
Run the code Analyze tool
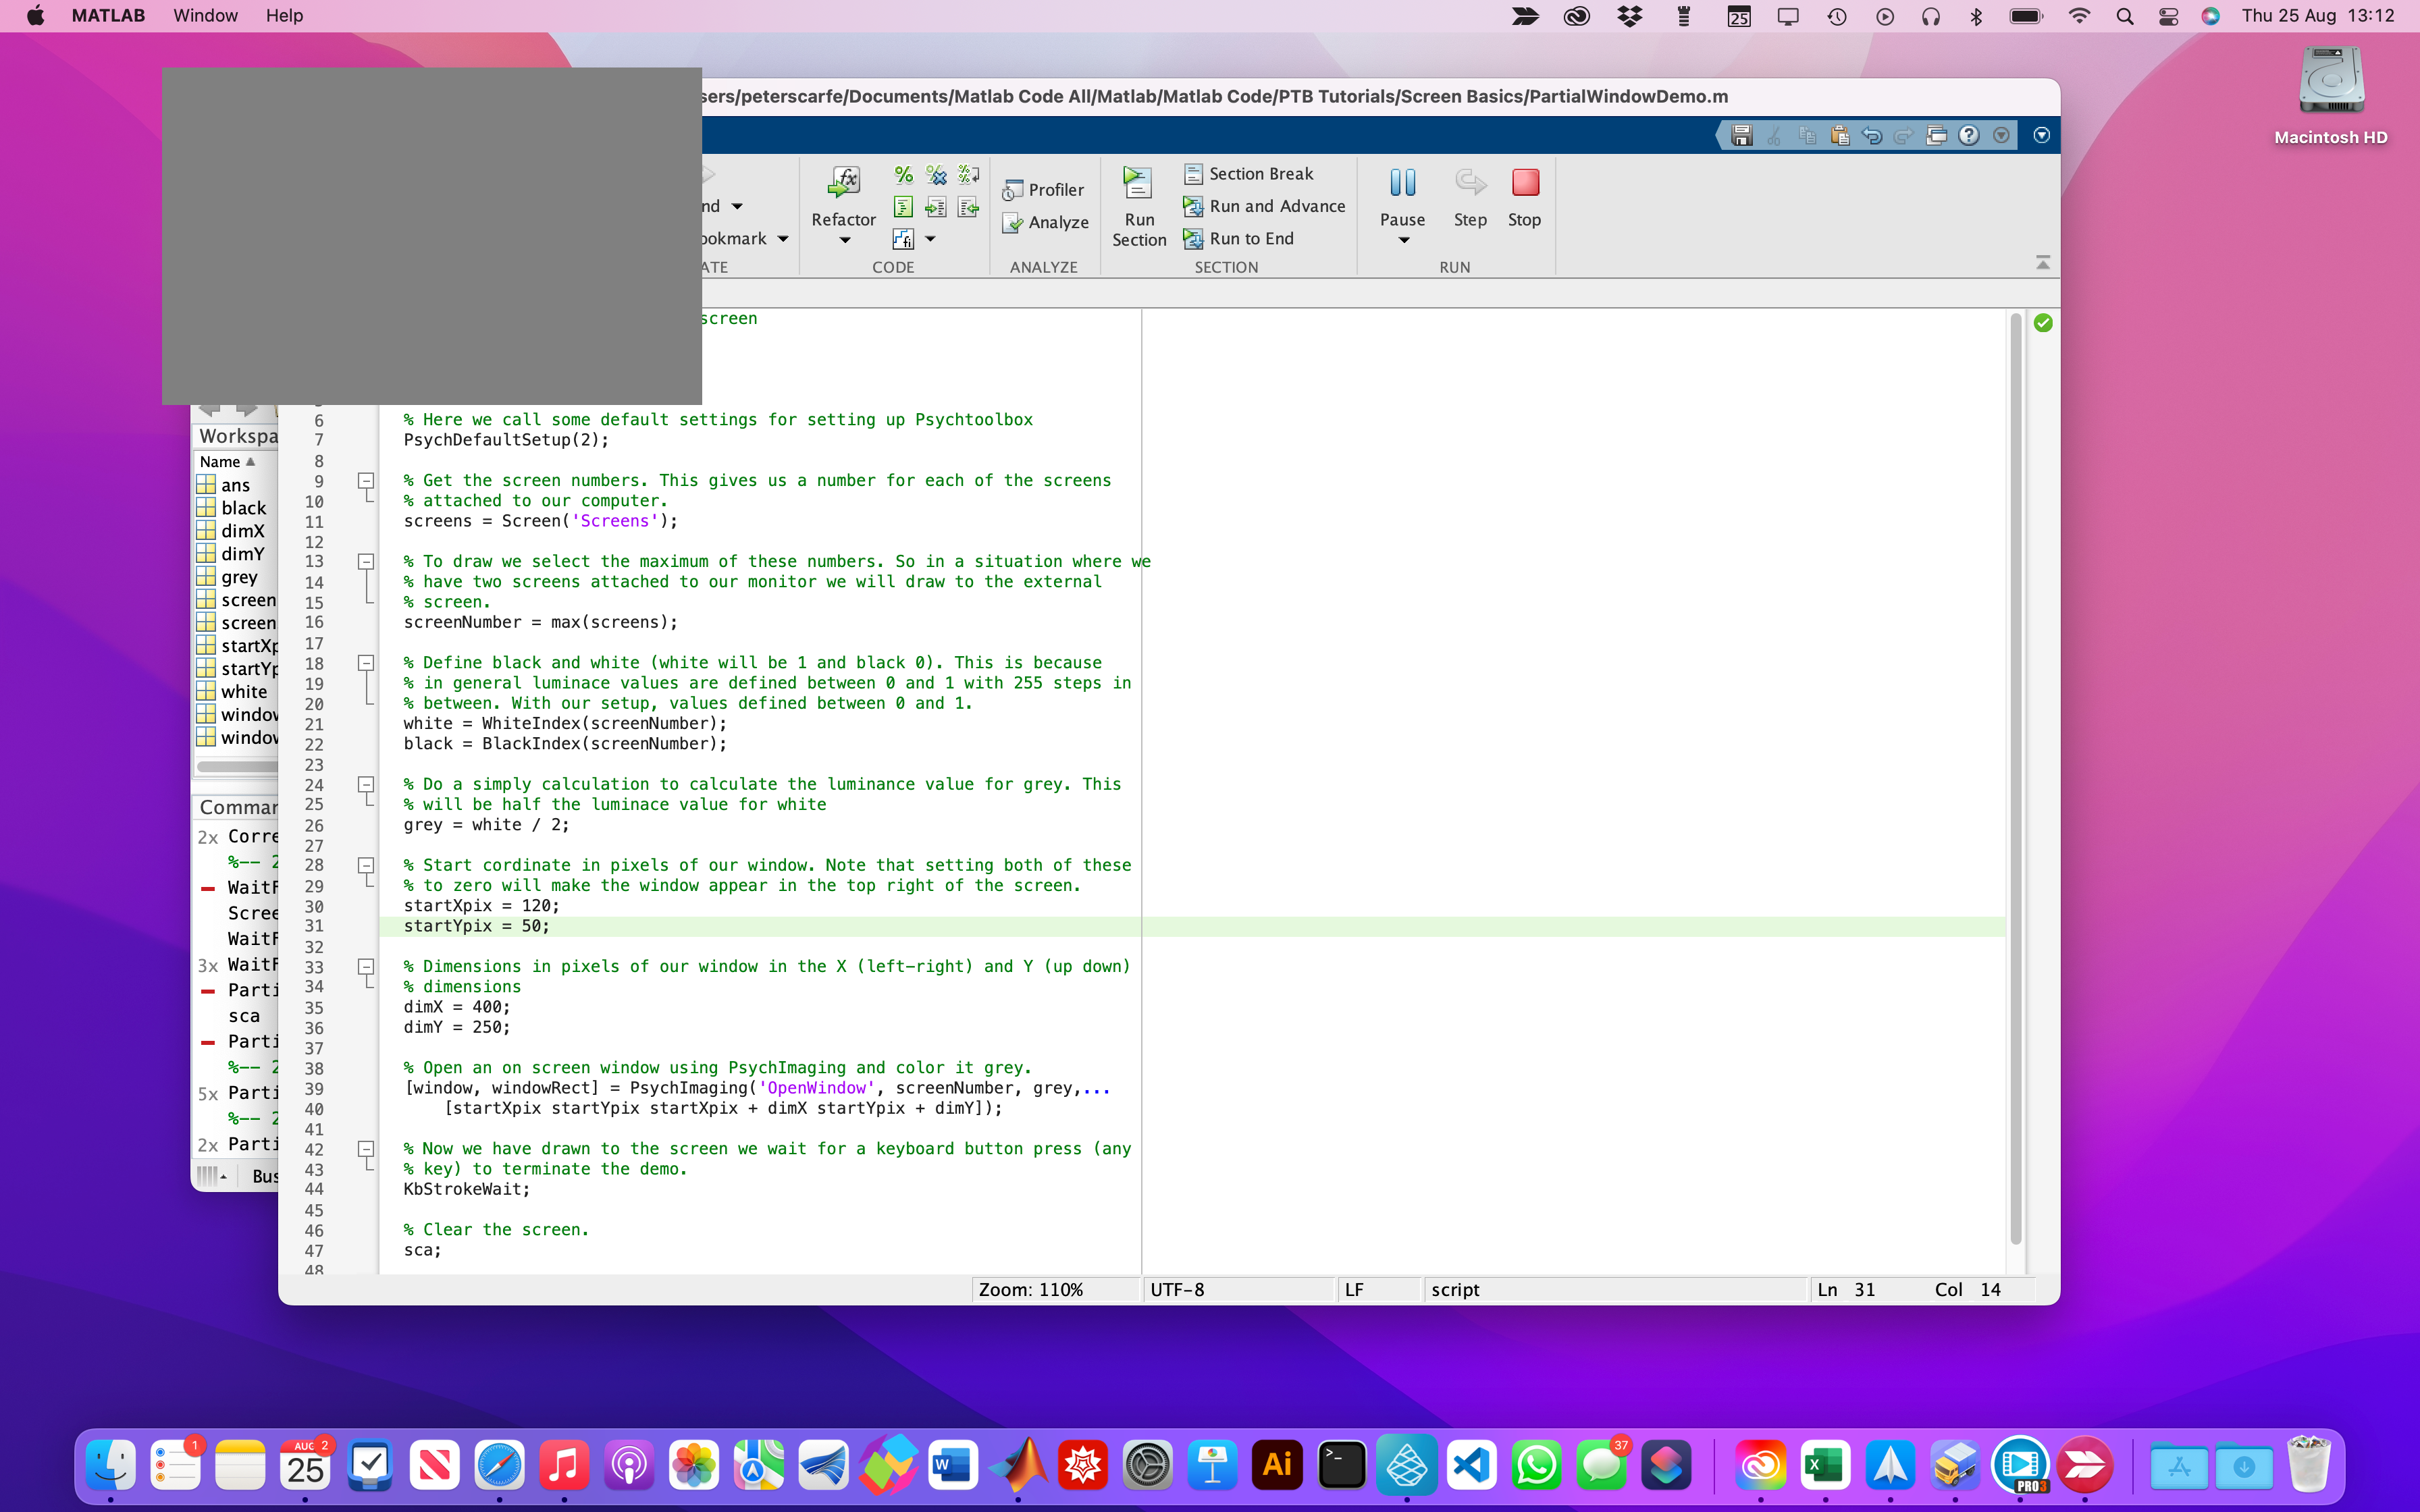pos(1045,222)
